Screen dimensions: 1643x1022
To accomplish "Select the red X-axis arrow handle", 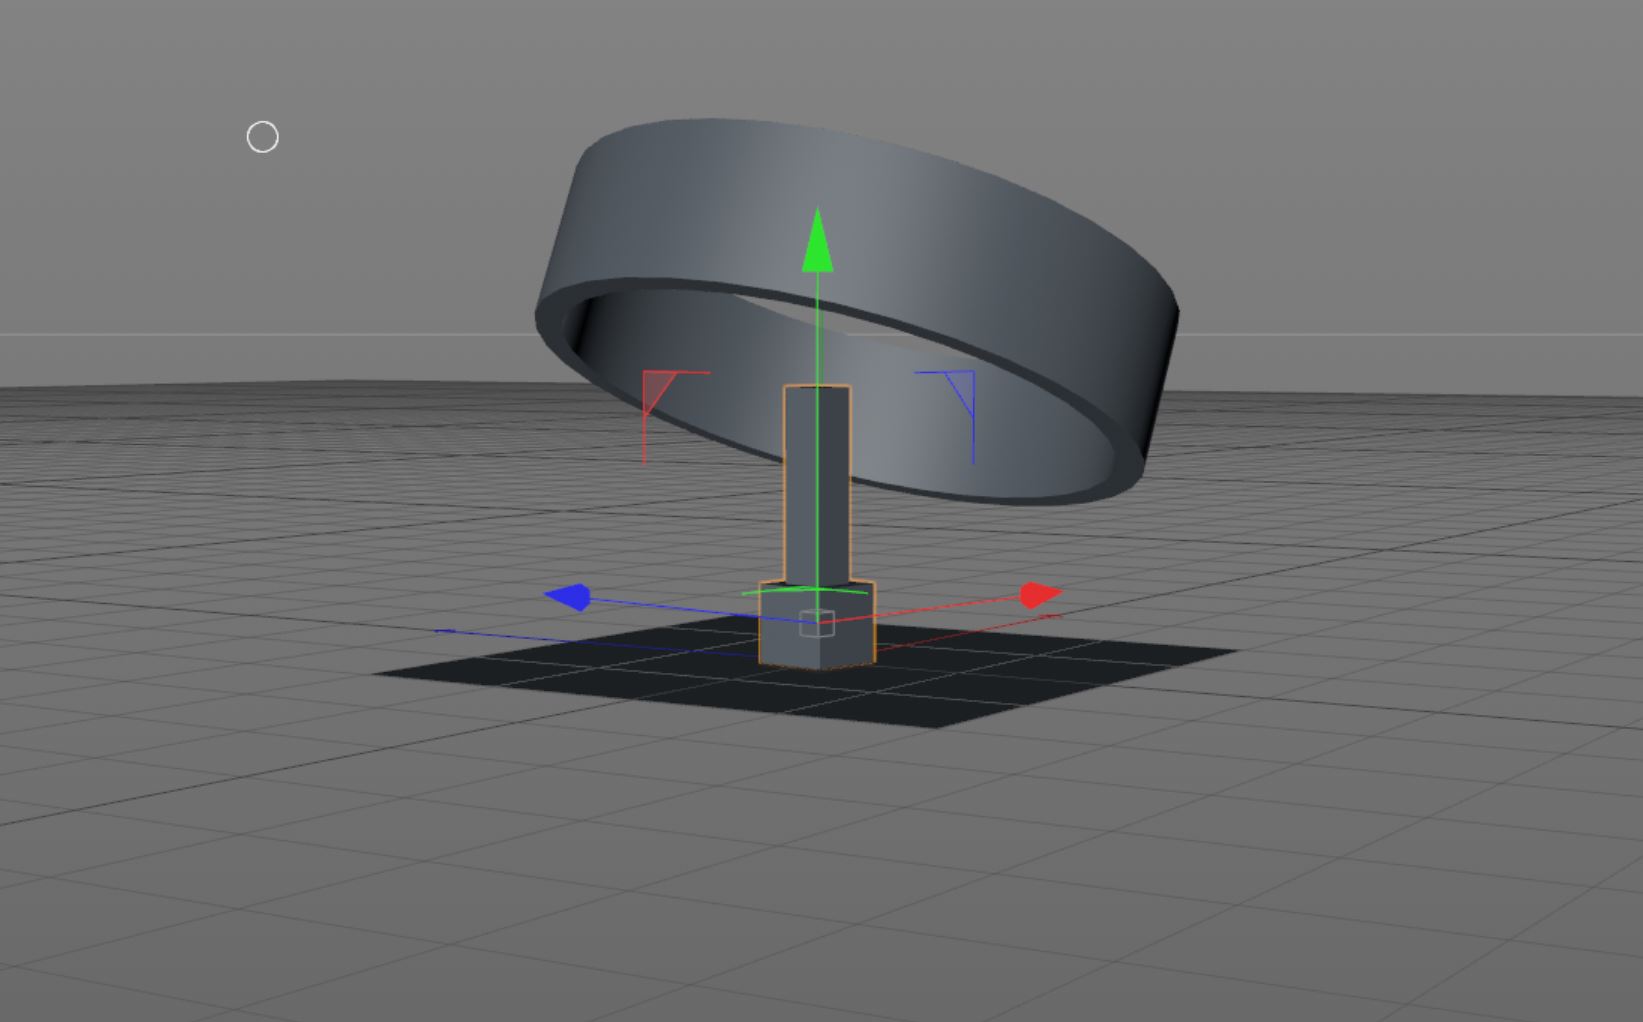I will (1035, 594).
